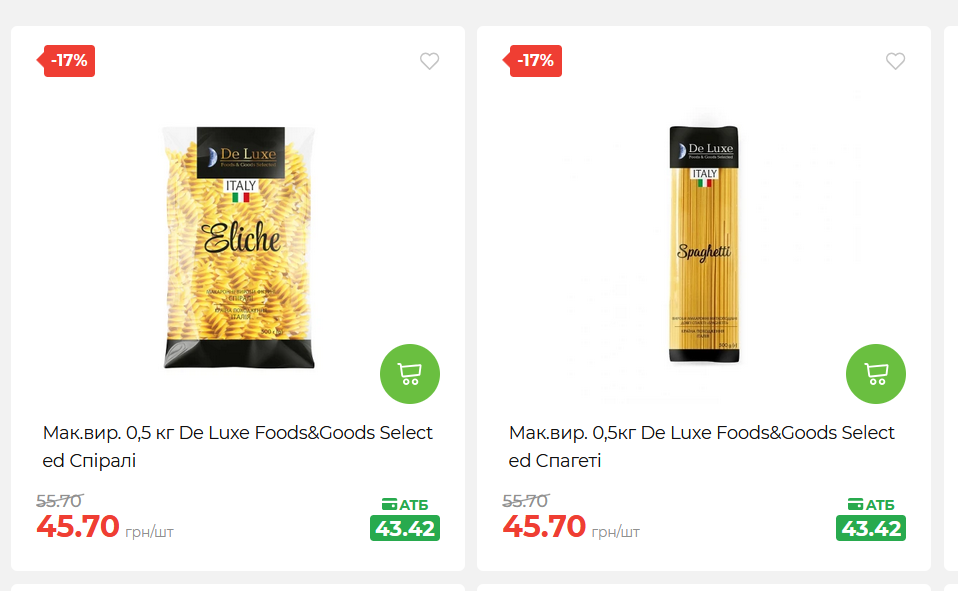Add Спагеті pasta to the cart

[x=876, y=373]
